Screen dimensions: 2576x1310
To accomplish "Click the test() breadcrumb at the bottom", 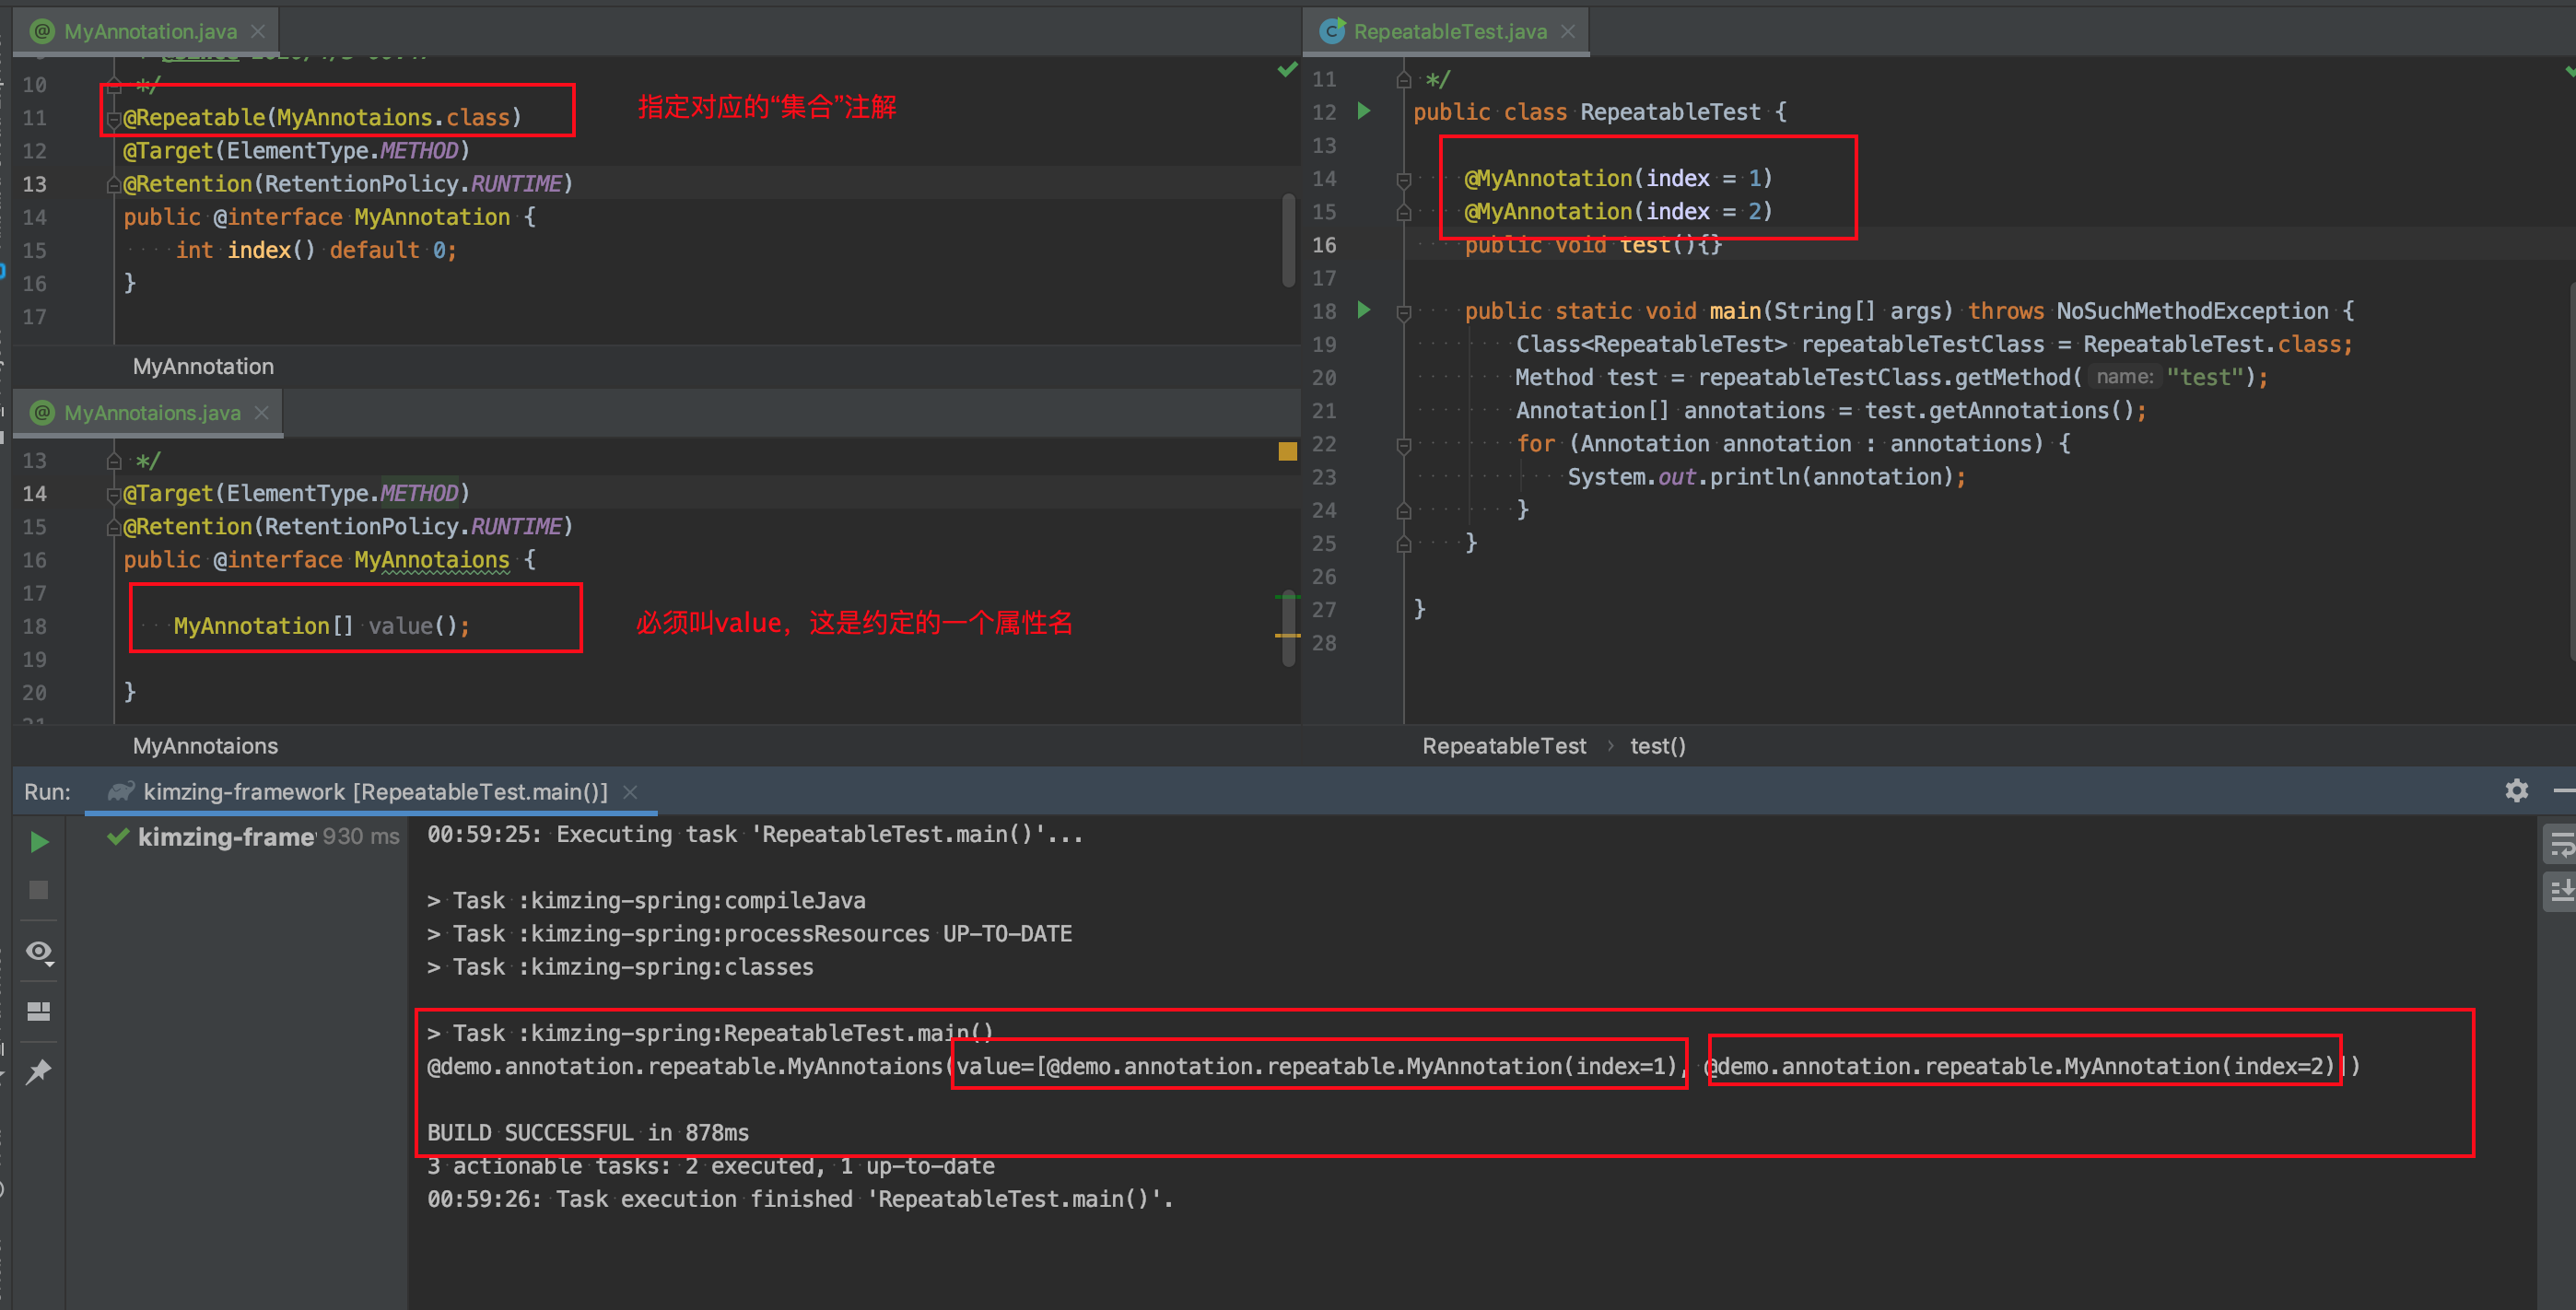I will point(1658,746).
